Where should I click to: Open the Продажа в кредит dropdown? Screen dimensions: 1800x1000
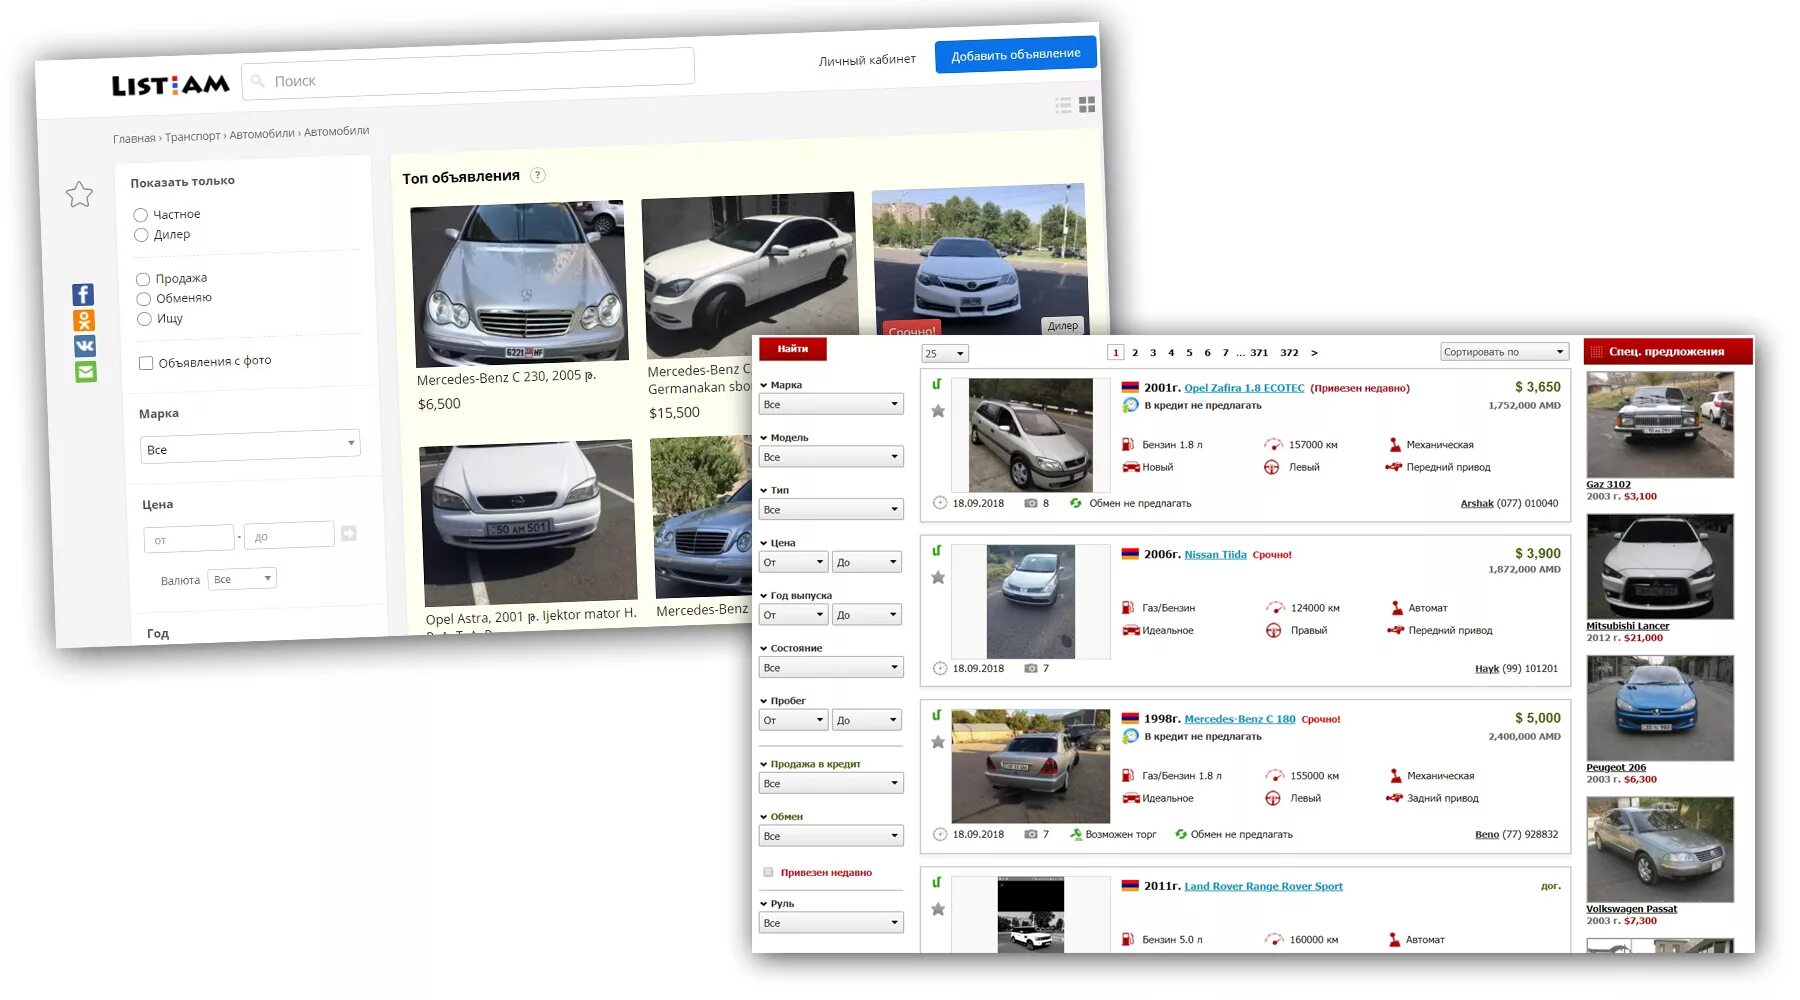point(831,783)
